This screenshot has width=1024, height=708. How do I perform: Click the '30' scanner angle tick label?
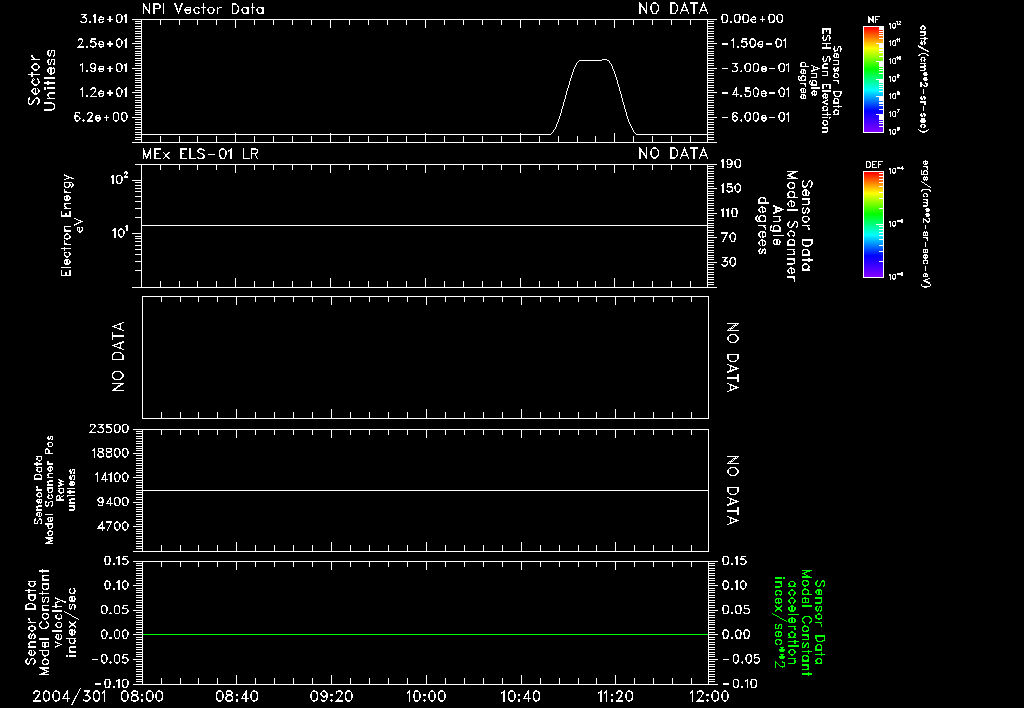[x=728, y=262]
